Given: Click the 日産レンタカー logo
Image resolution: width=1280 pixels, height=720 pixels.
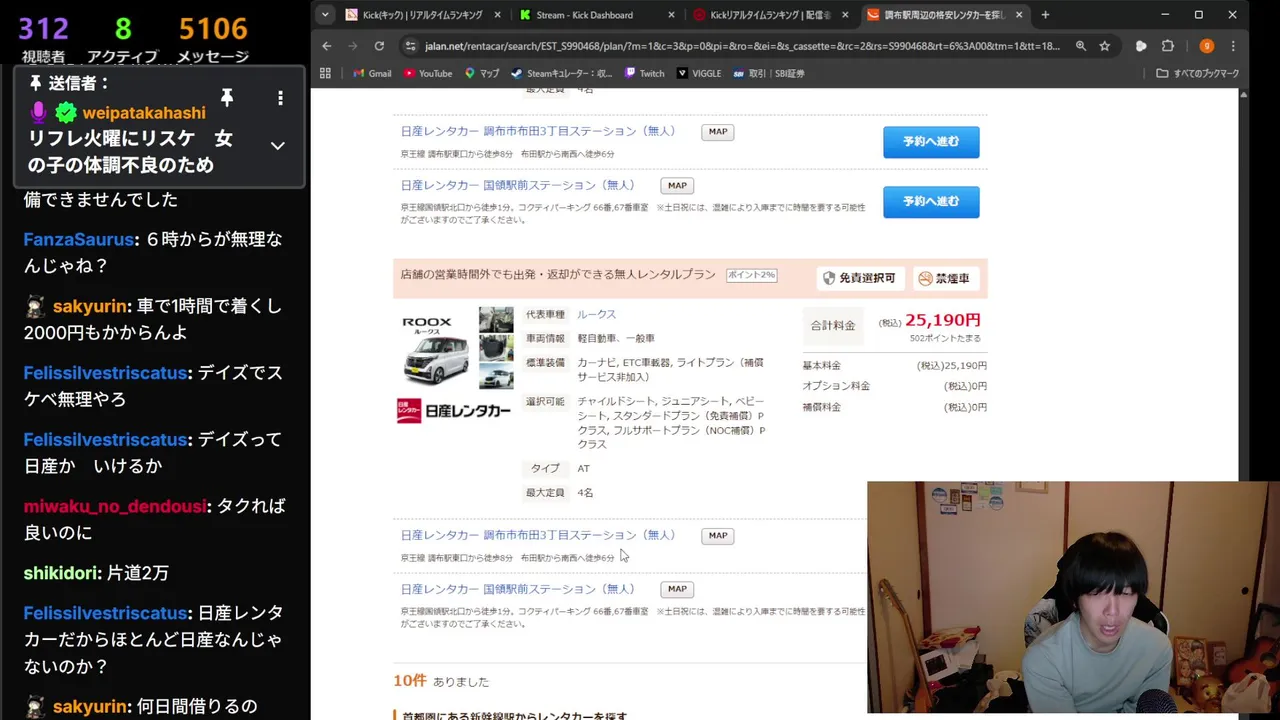Looking at the screenshot, I should click(453, 410).
